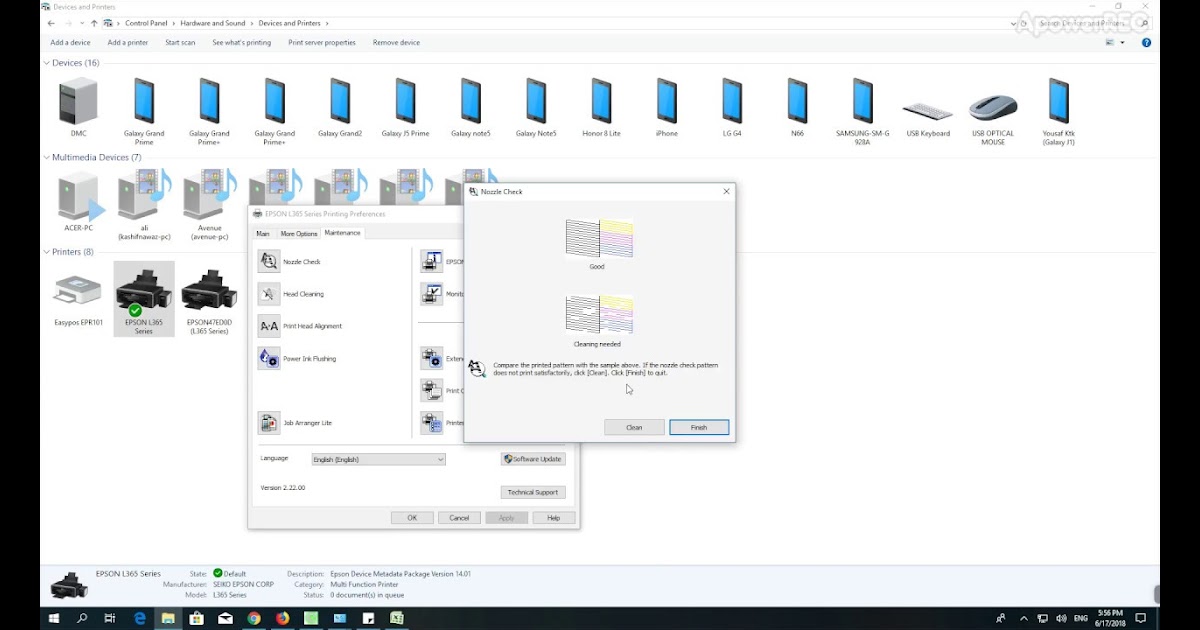Select the N66 device icon
The image size is (1200, 630).
797,101
